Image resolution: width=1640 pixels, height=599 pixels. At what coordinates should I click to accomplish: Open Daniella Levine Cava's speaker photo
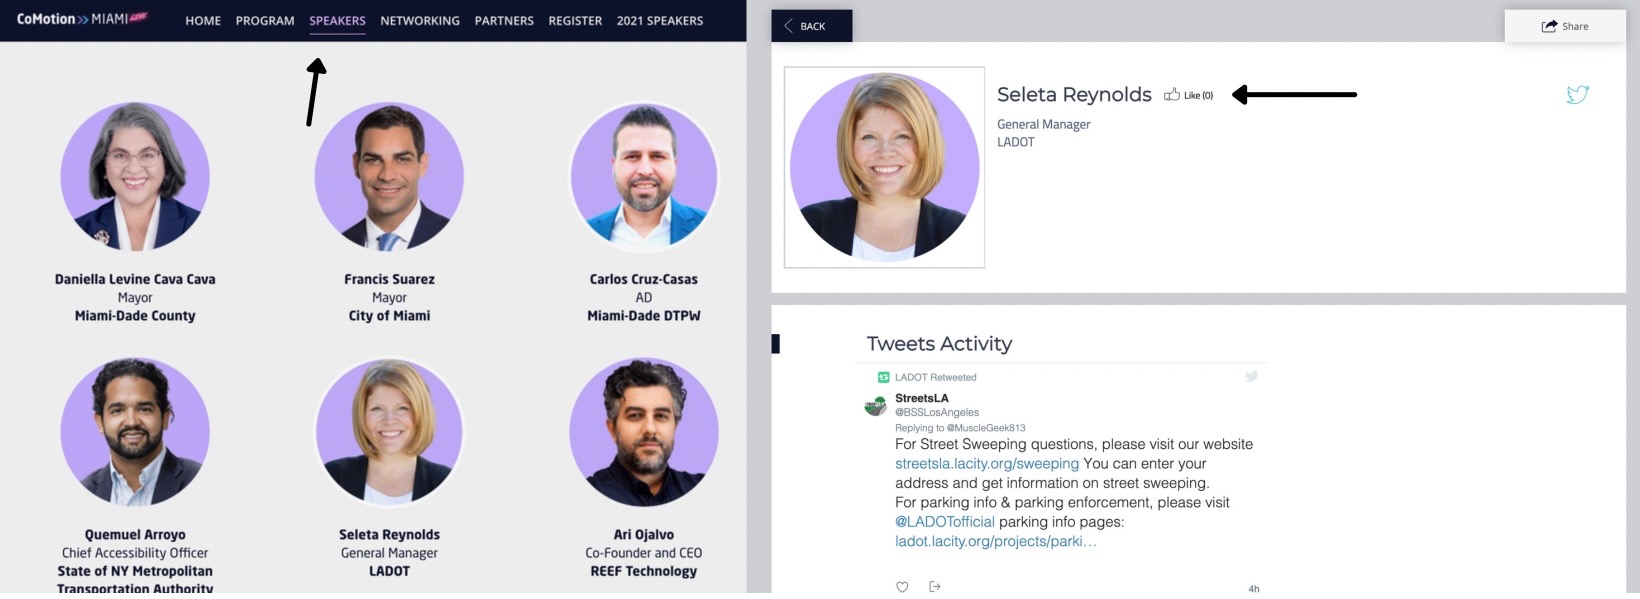(x=135, y=177)
